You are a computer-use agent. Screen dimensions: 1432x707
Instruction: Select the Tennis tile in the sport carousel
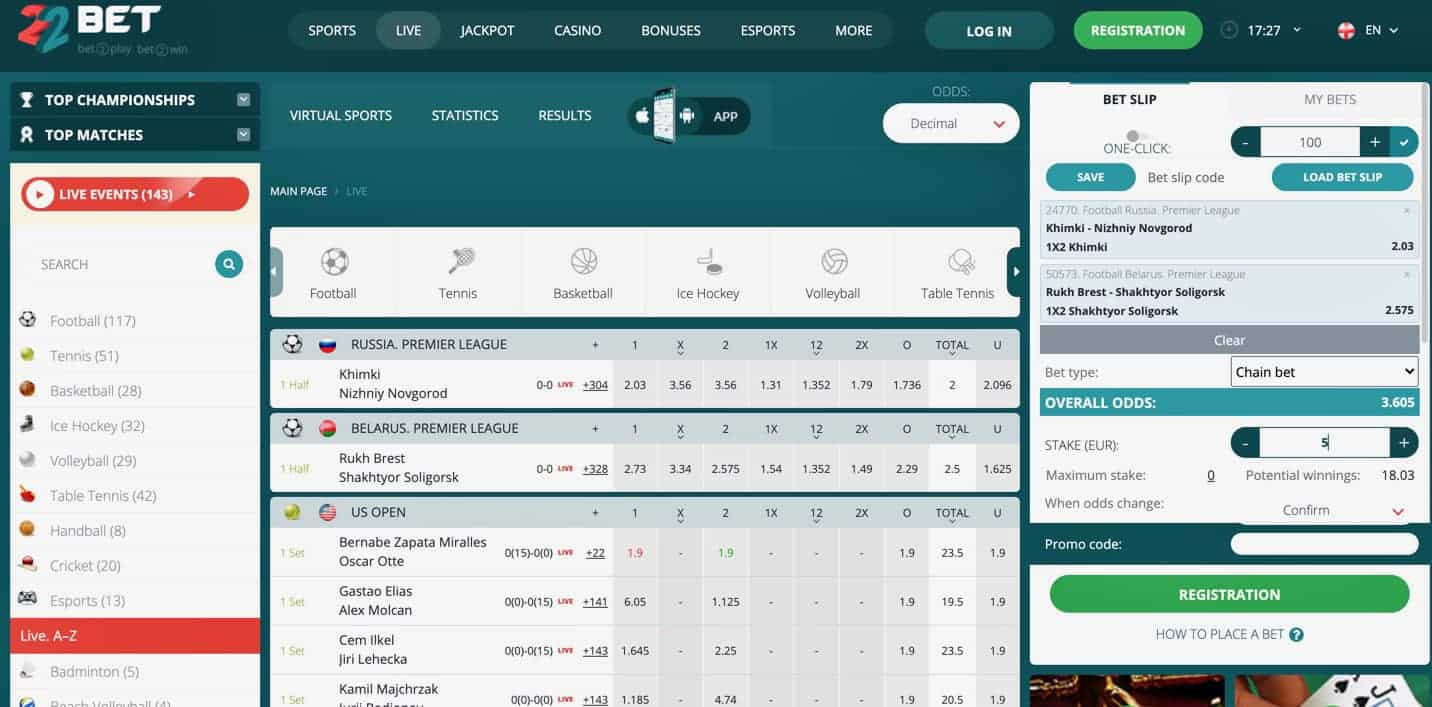458,273
